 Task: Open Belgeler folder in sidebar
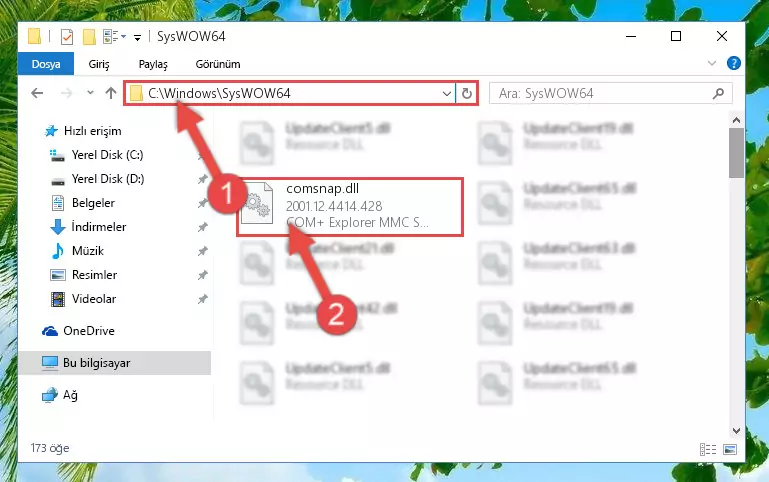tap(93, 203)
